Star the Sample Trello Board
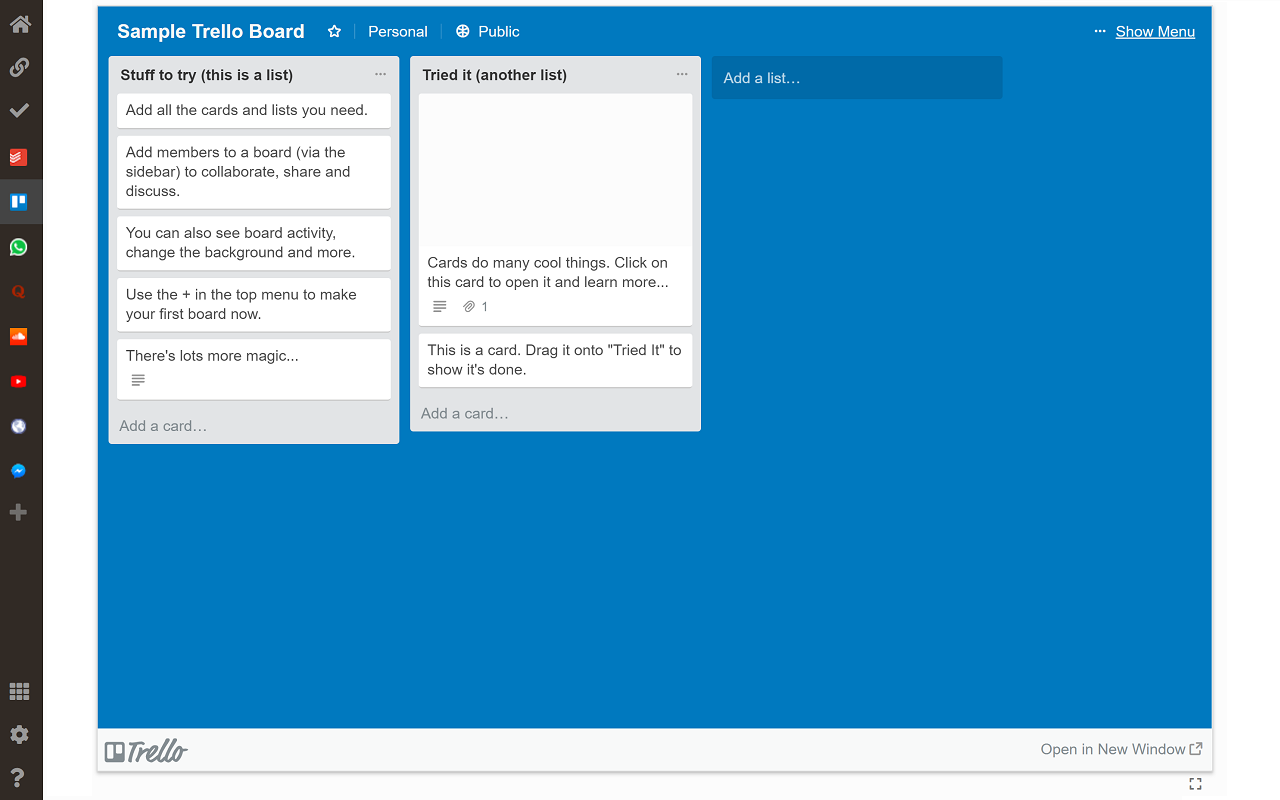Viewport: 1280px width, 800px height. pyautogui.click(x=335, y=31)
